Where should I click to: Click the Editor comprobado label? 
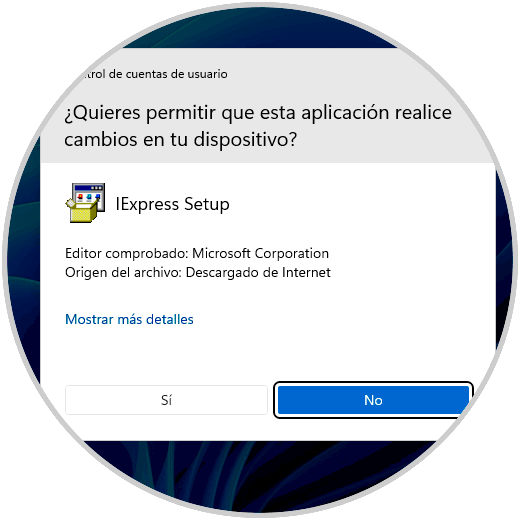tap(128, 254)
